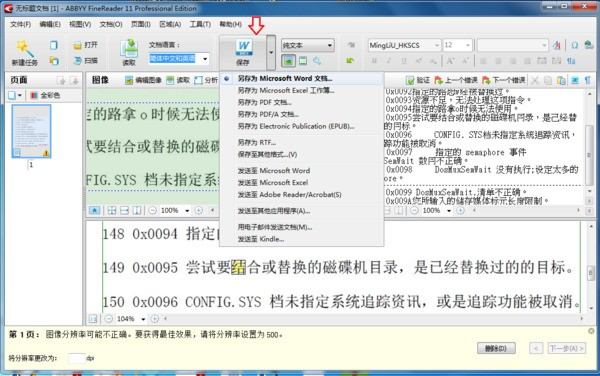Click the 读取 icon in the image panel toolbar
Viewport: 600px width, 376px height.
coord(170,80)
